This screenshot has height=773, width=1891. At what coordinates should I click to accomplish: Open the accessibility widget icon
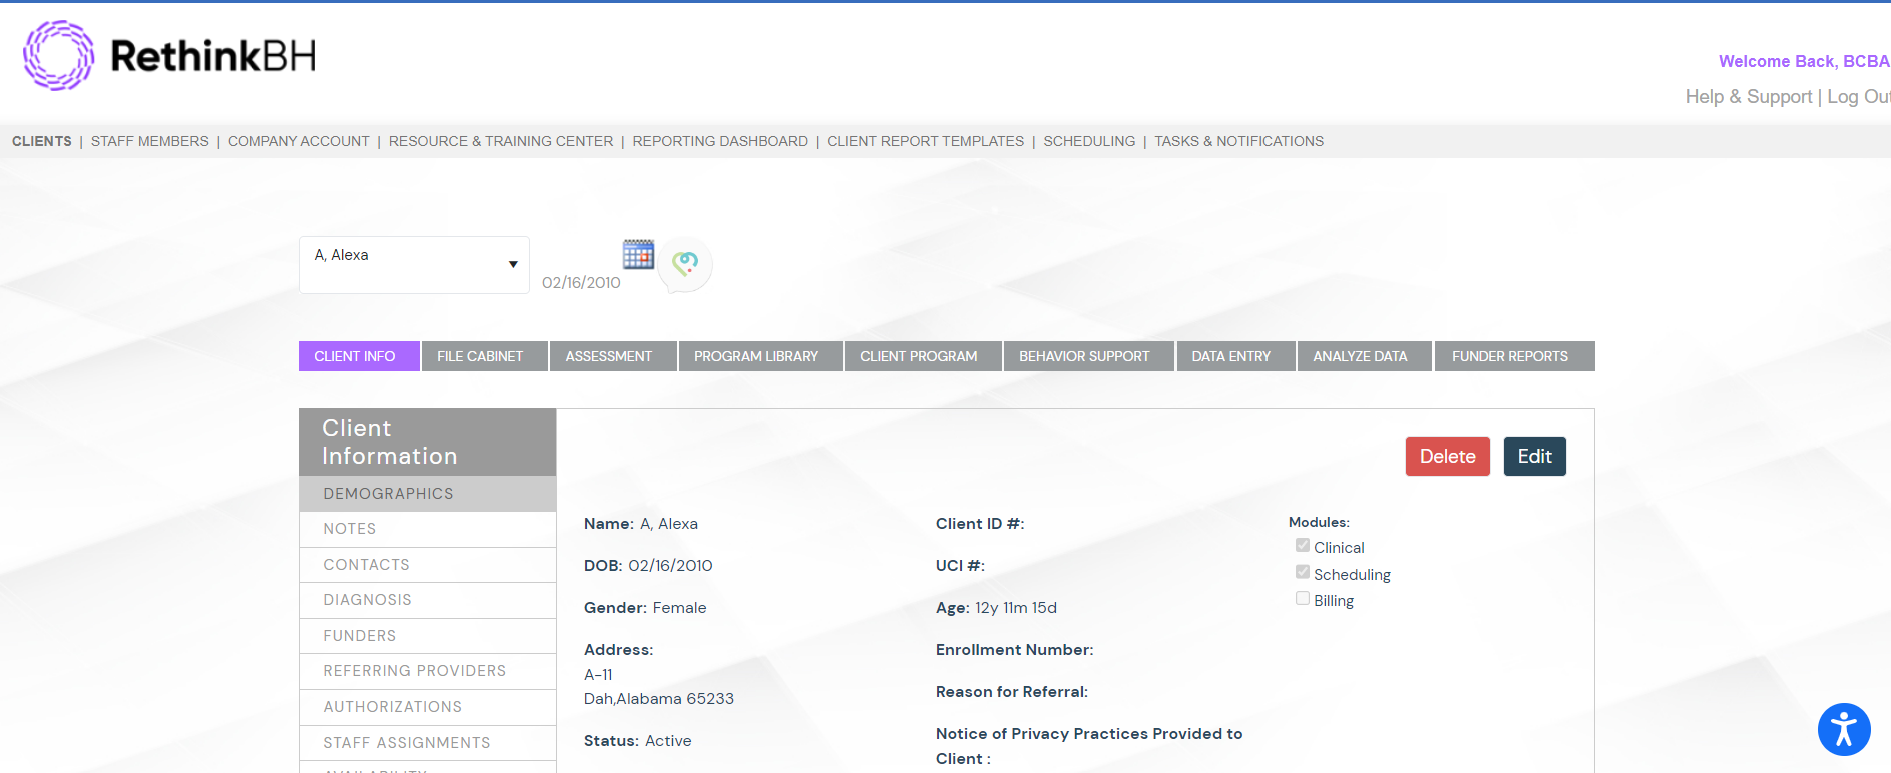(1844, 729)
